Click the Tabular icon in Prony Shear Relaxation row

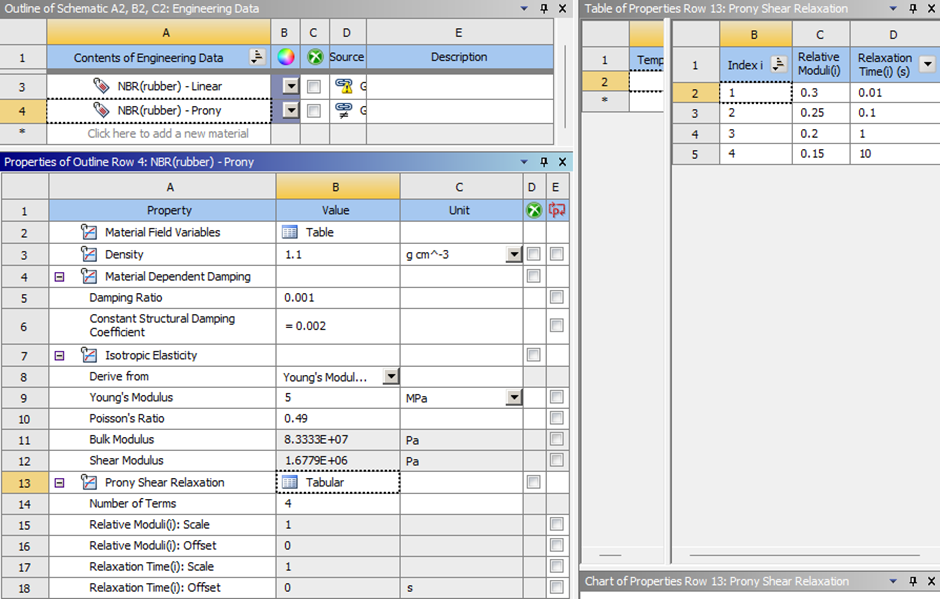tap(290, 482)
